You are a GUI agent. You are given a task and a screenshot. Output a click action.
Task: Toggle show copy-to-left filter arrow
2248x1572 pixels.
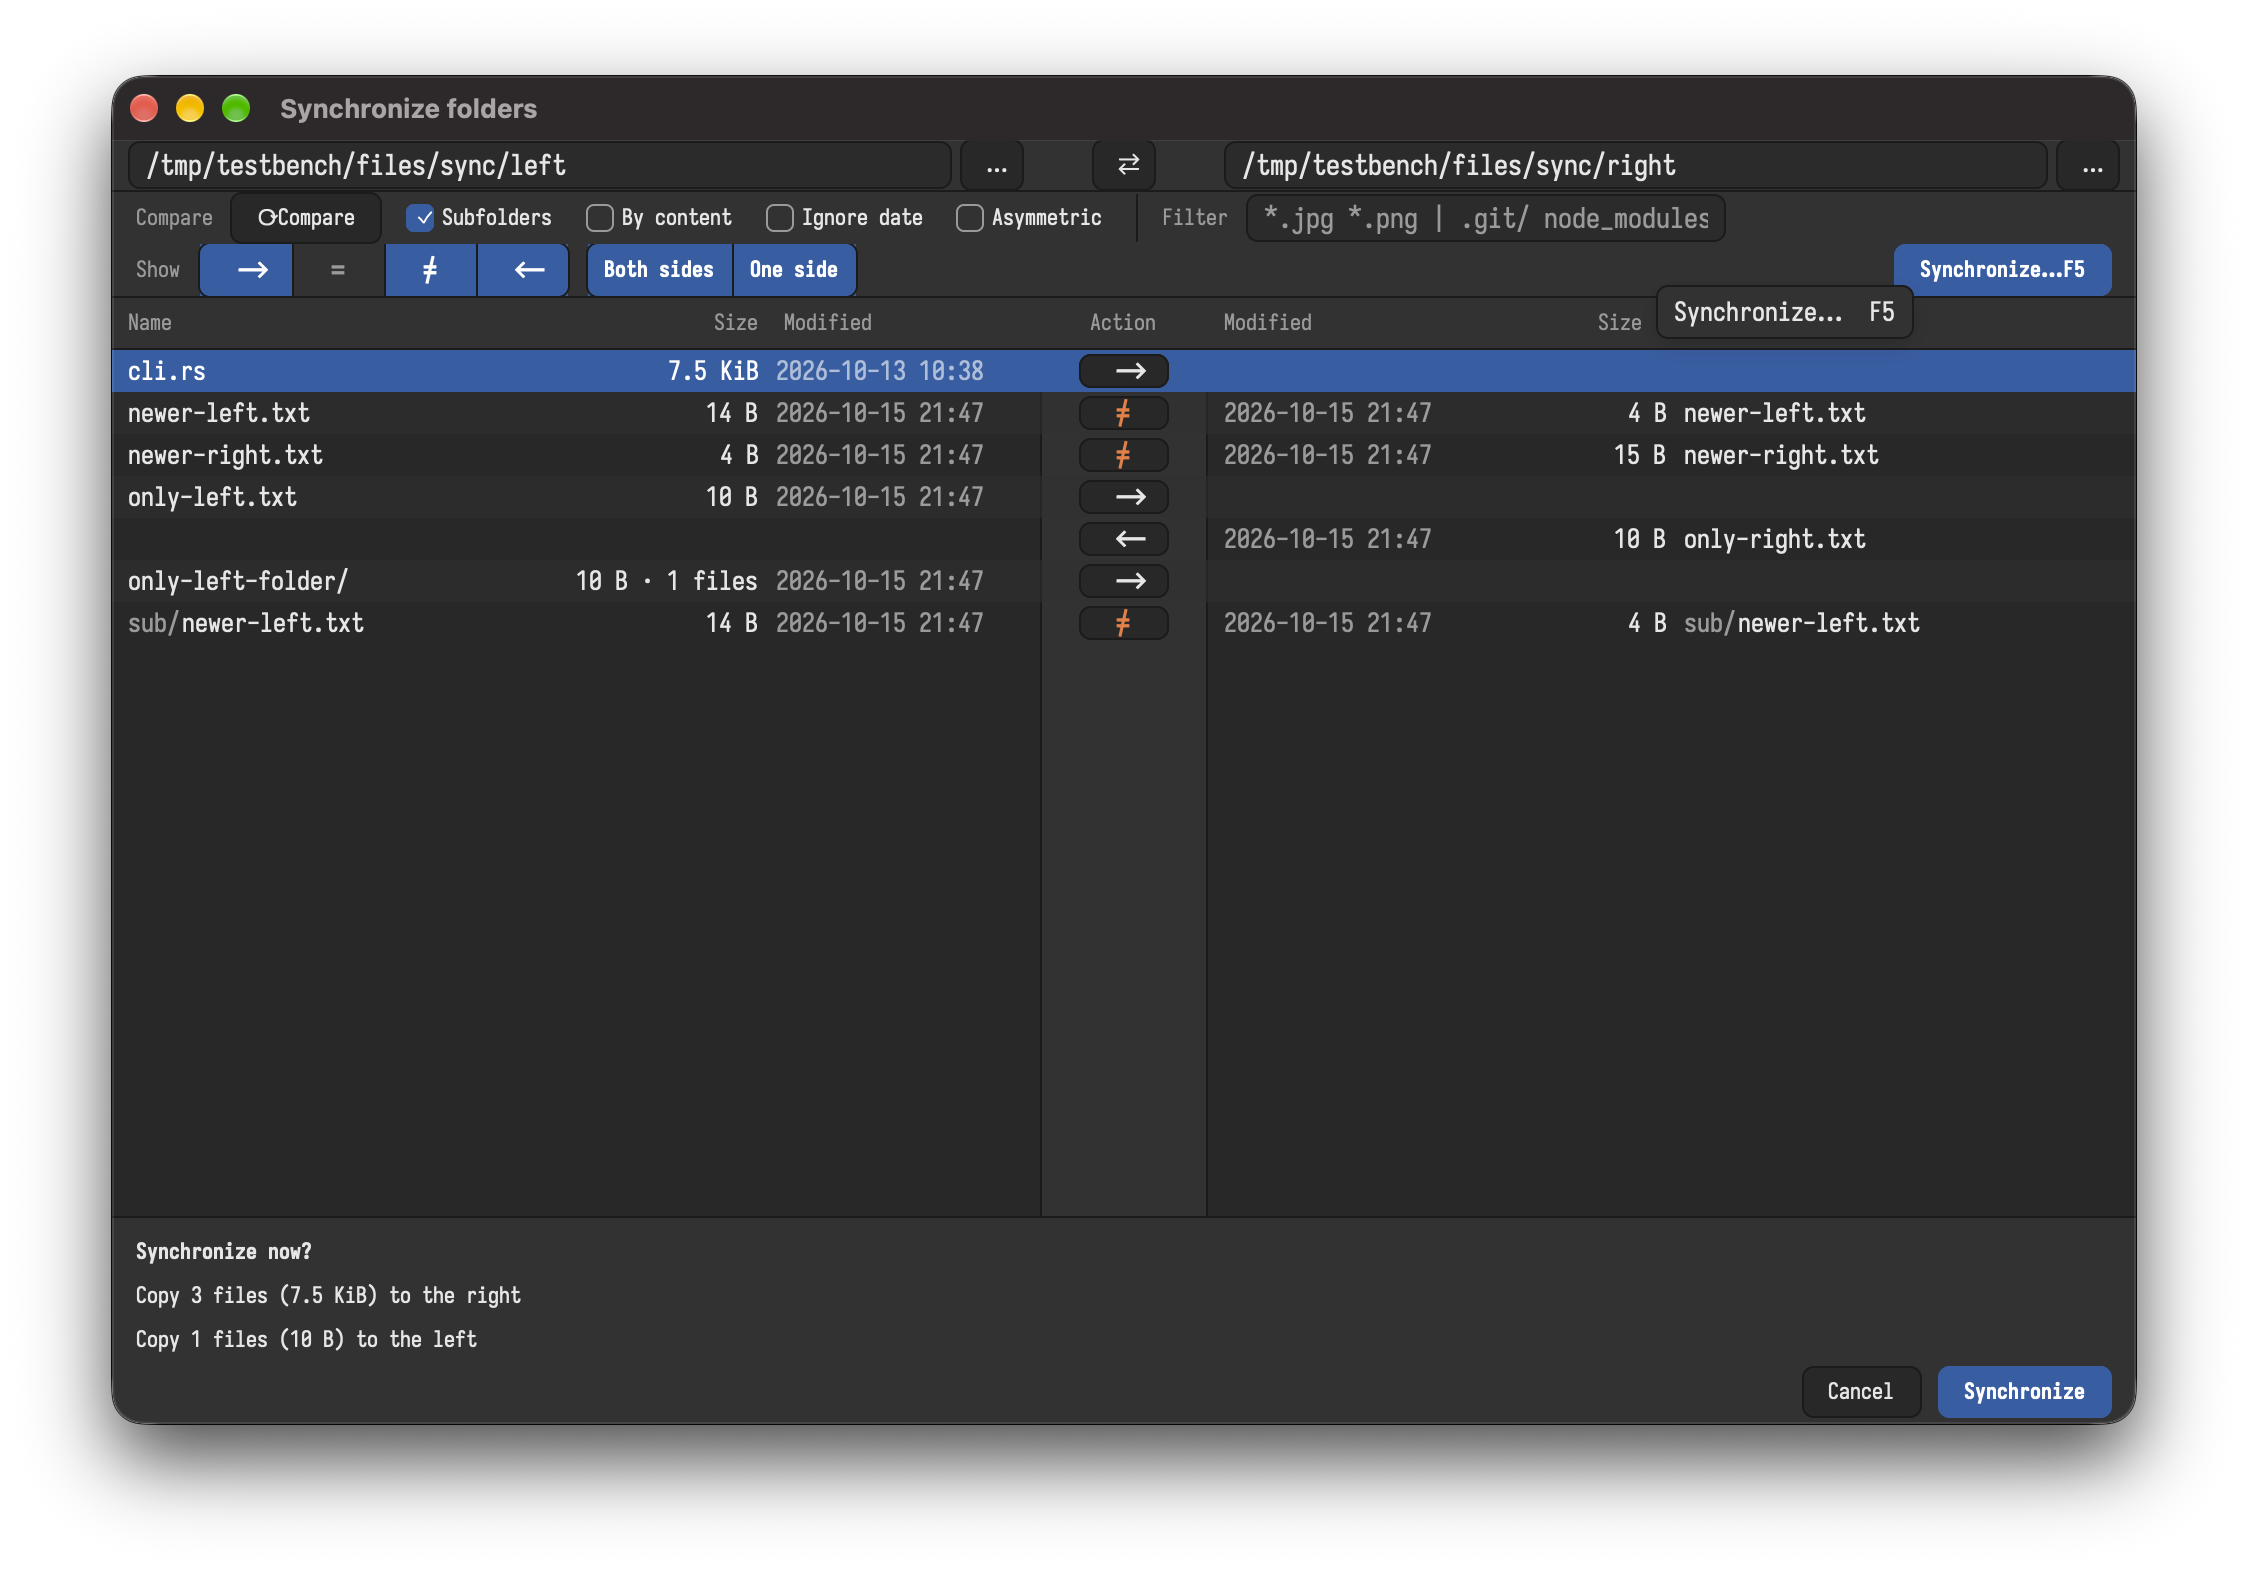pos(523,270)
